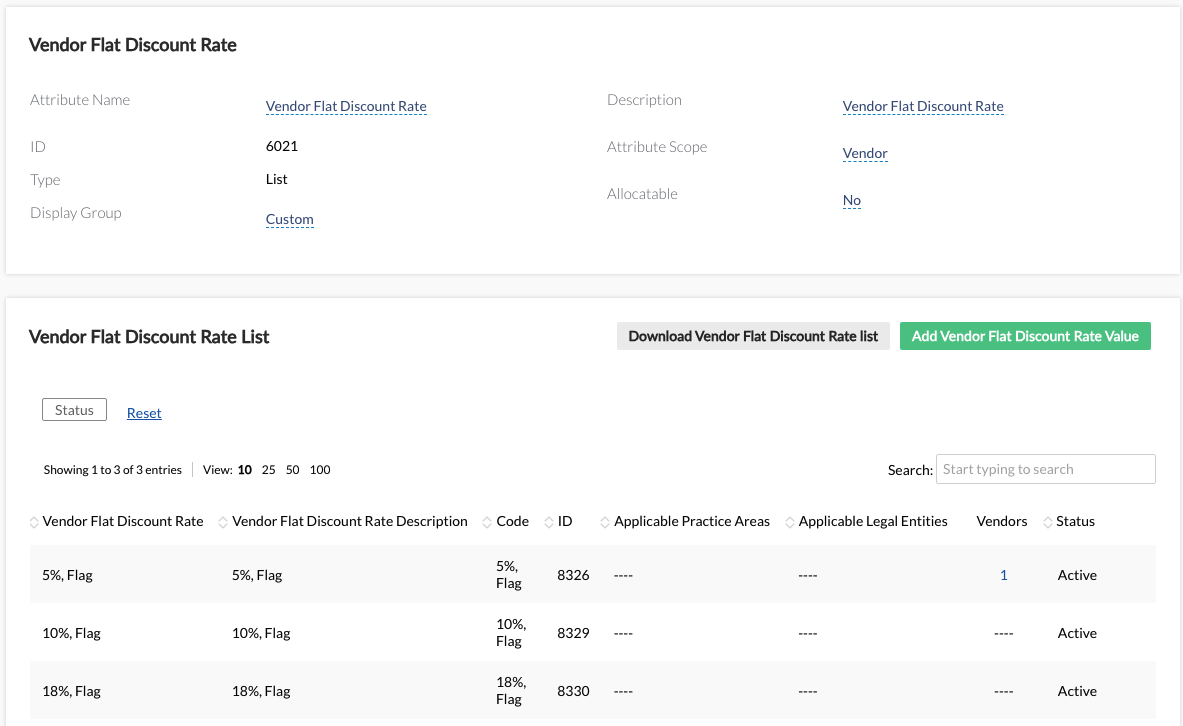Toggle Allocatable No value

(852, 200)
